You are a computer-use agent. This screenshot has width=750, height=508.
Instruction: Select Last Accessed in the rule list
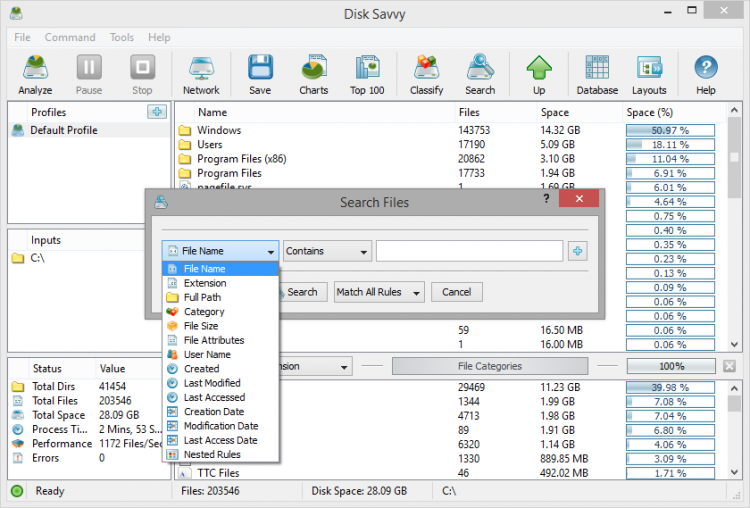(x=221, y=398)
